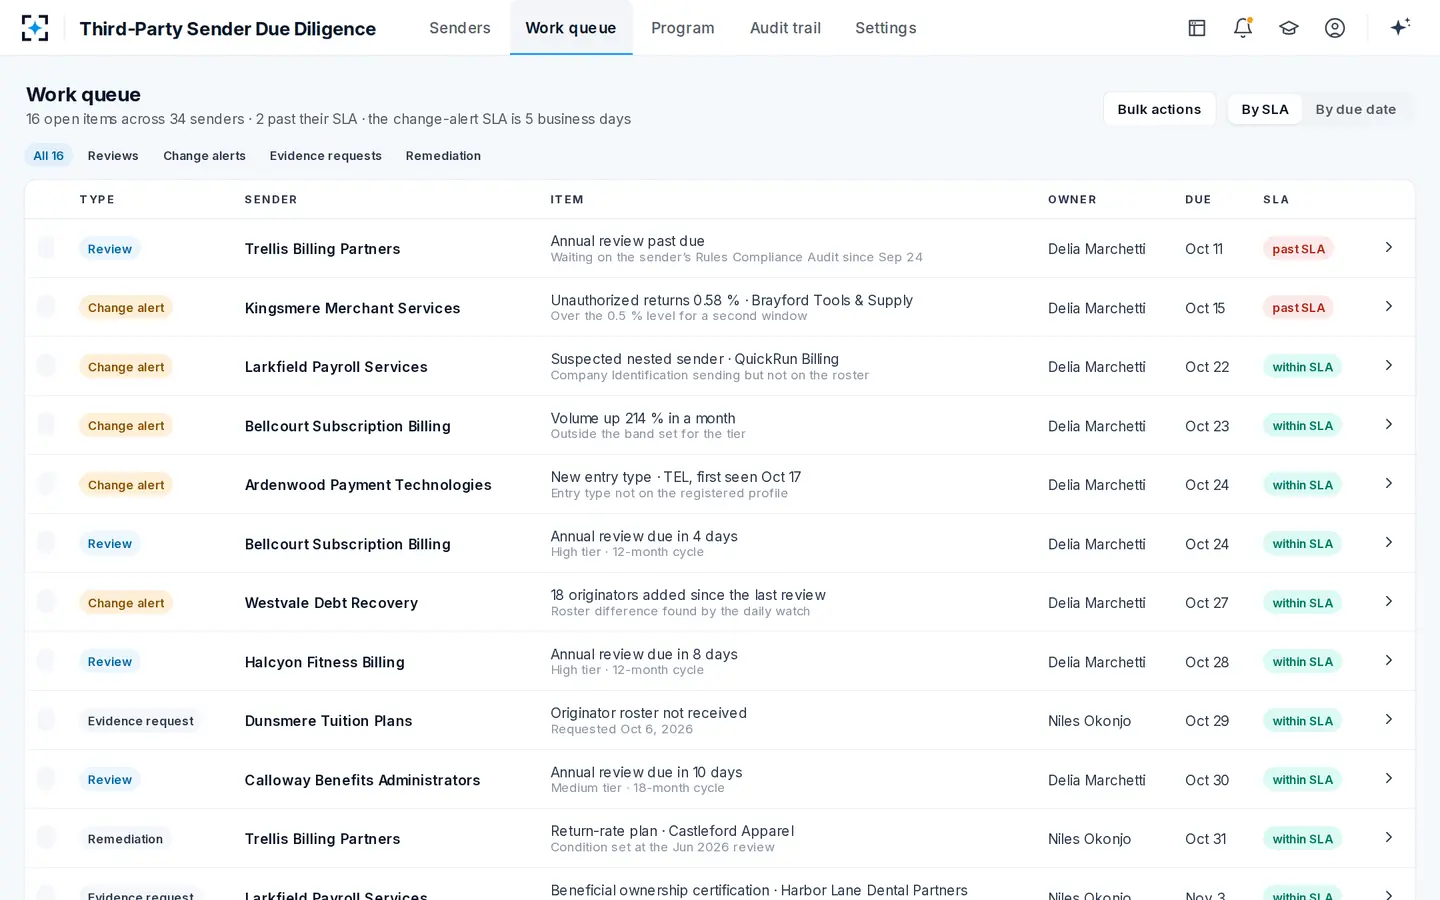Open chevron for Westvale Debt Recovery row
Image resolution: width=1440 pixels, height=900 pixels.
point(1389,601)
